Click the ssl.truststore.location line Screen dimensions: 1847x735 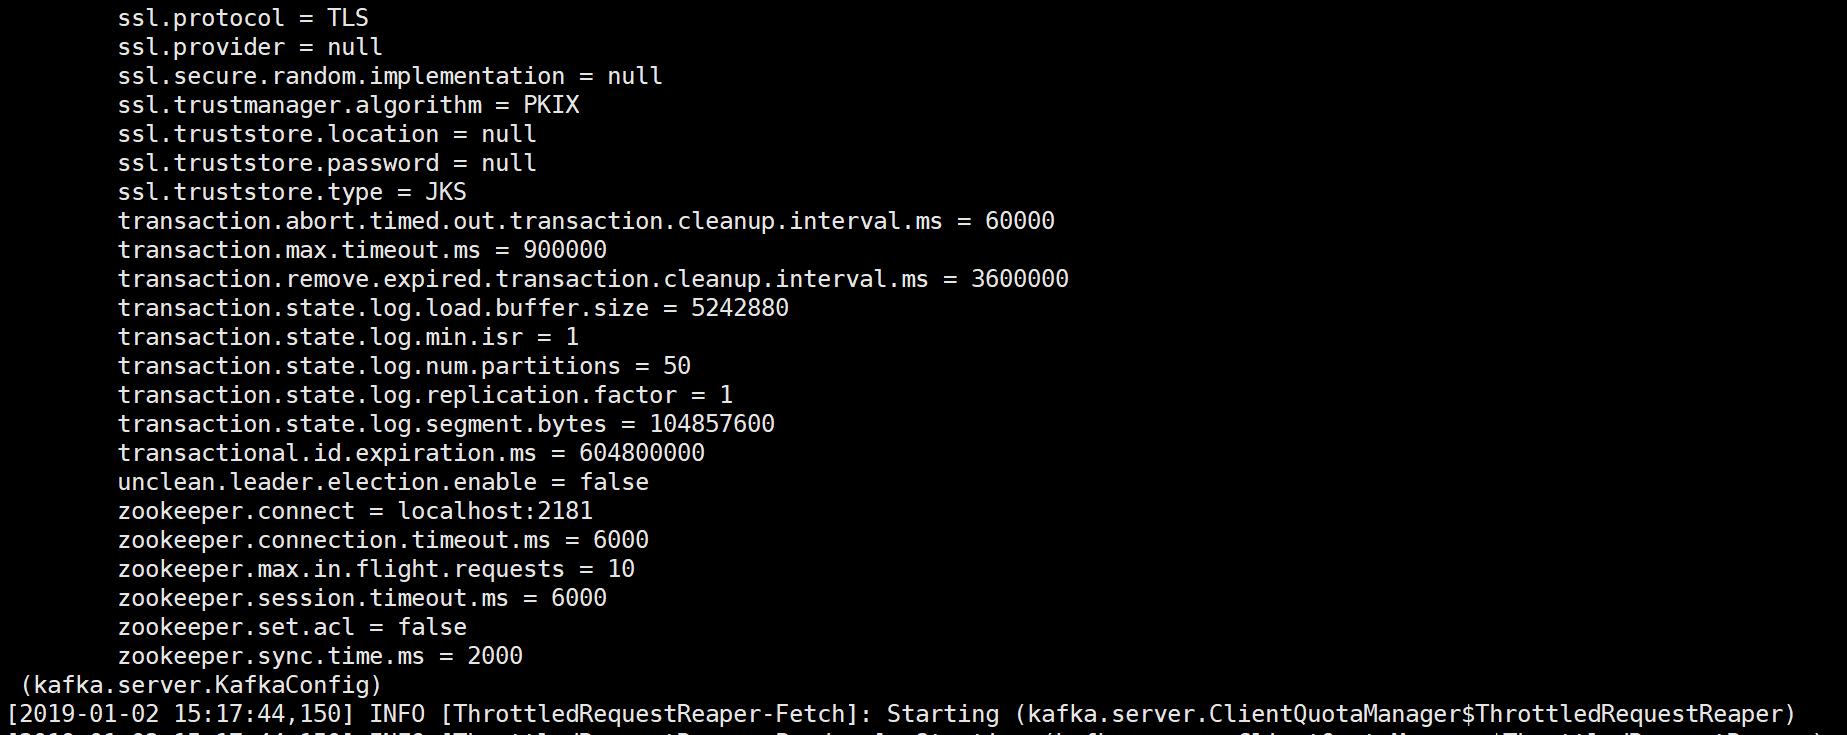click(327, 134)
